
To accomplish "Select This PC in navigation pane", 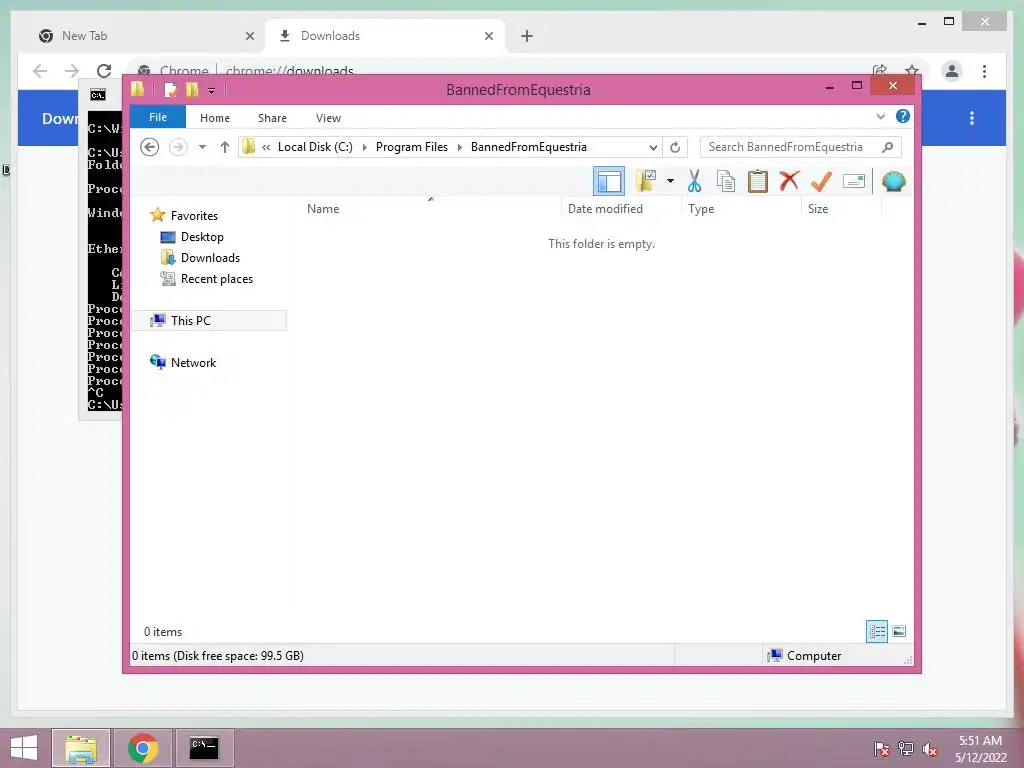I will click(x=209, y=320).
